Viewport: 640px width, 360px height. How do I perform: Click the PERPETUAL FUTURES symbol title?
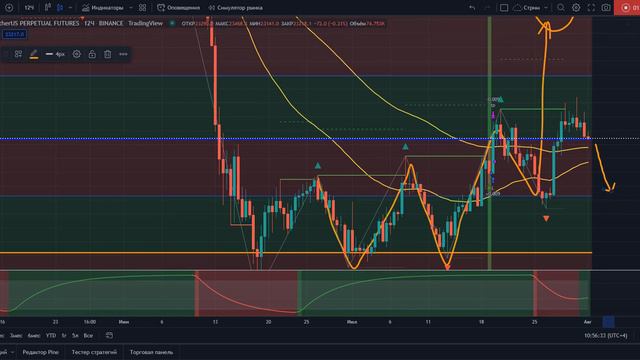(x=40, y=23)
